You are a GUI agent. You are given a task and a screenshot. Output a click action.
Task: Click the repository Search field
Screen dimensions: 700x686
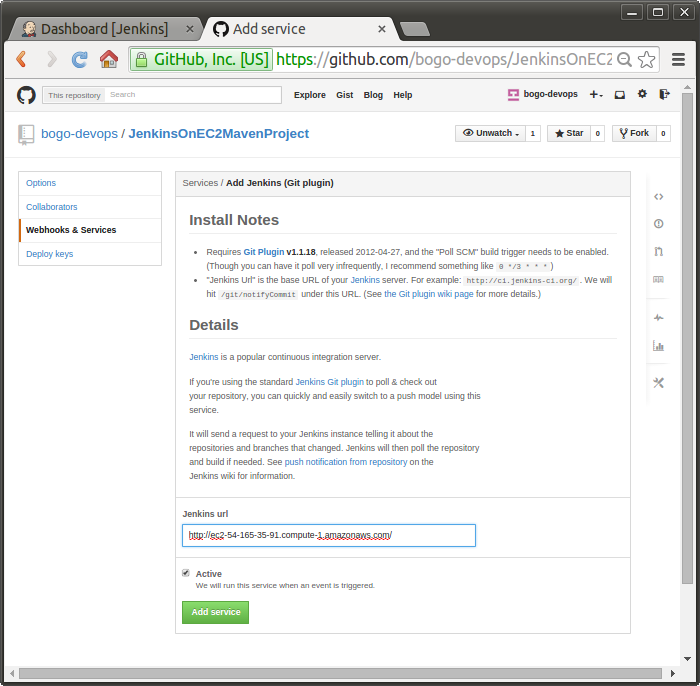coord(193,95)
